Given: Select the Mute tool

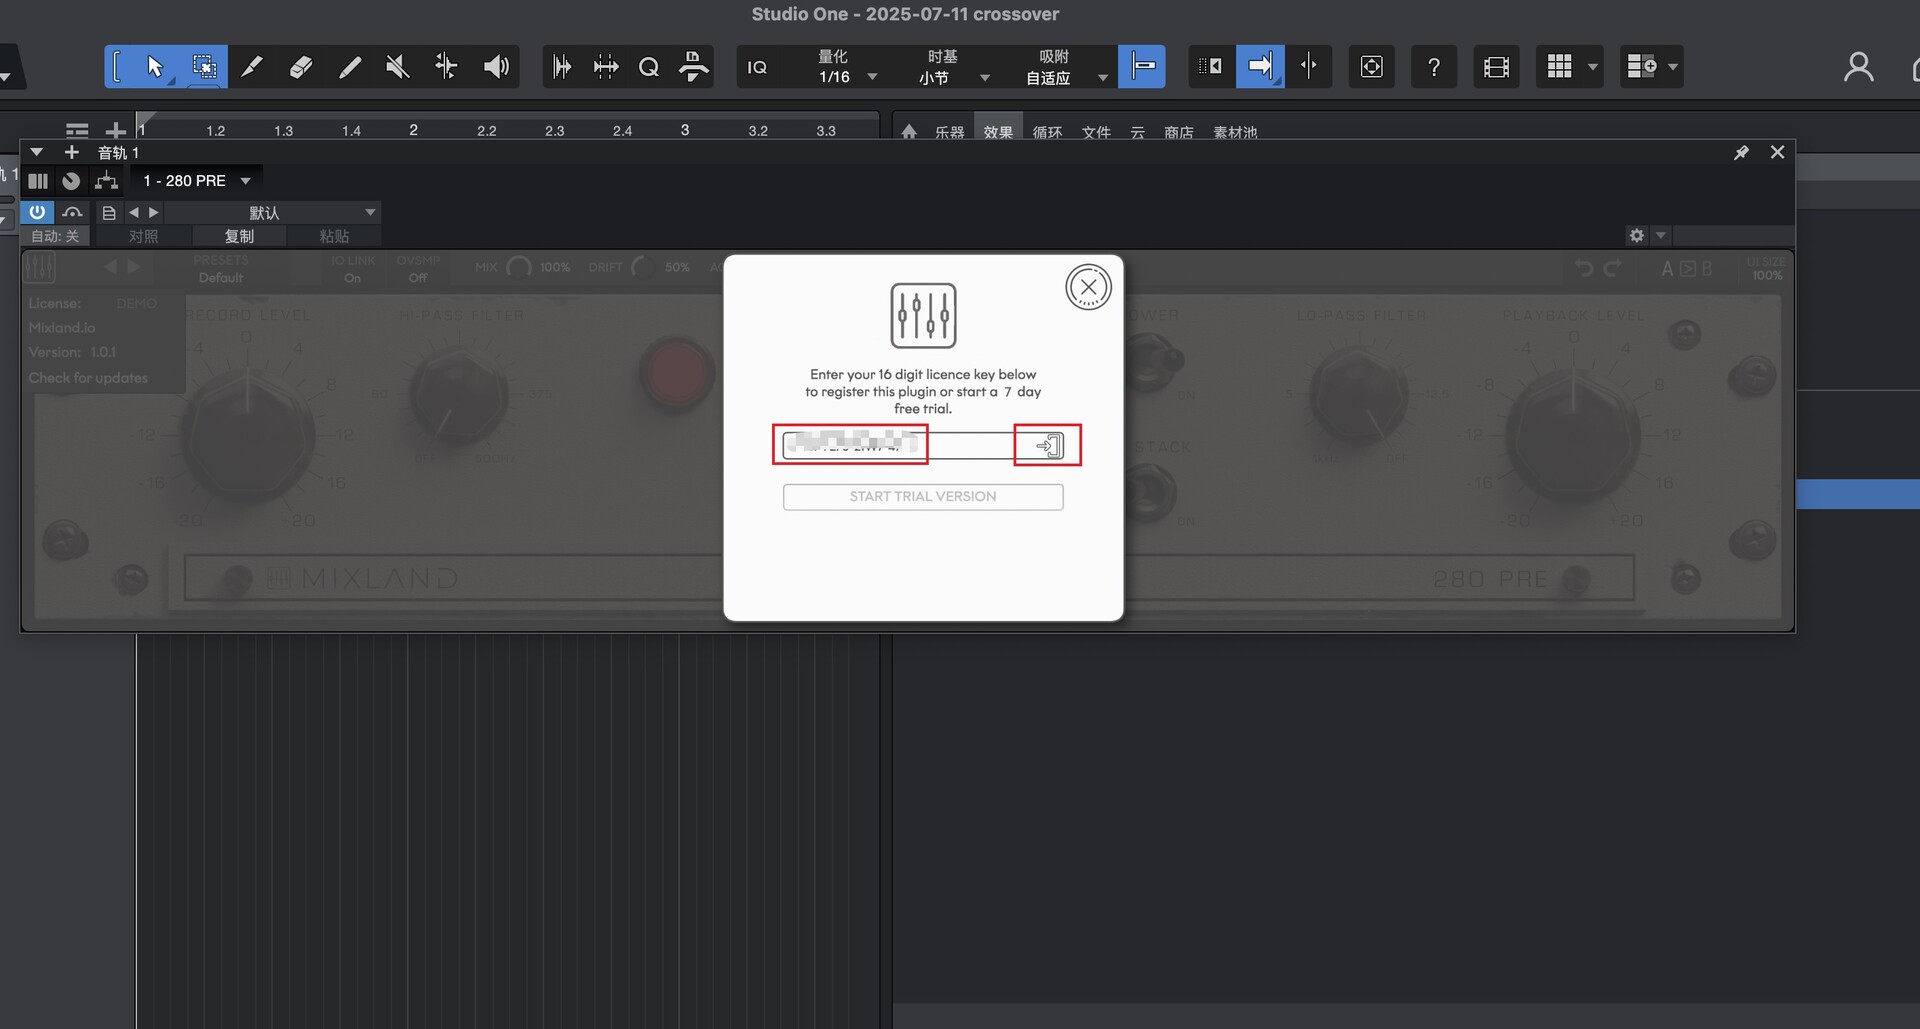Looking at the screenshot, I should tap(398, 67).
